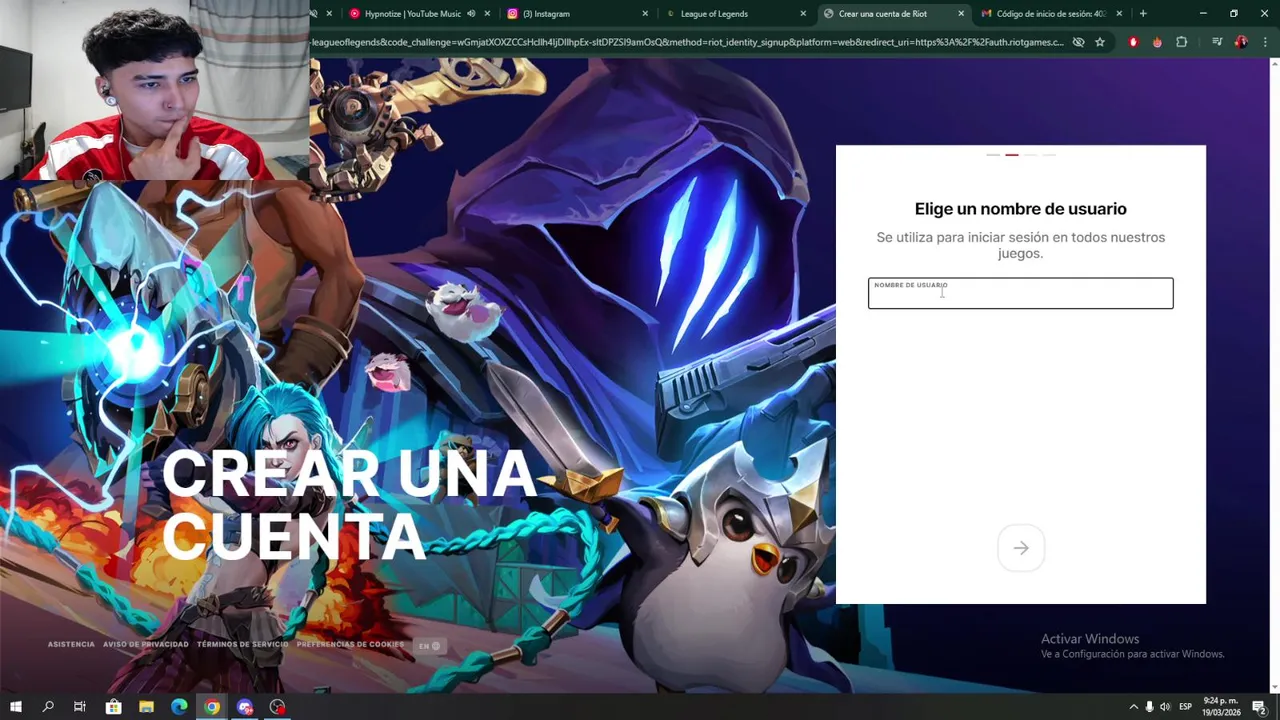This screenshot has width=1280, height=720.
Task: Open the notification center icon
Action: click(x=1259, y=707)
